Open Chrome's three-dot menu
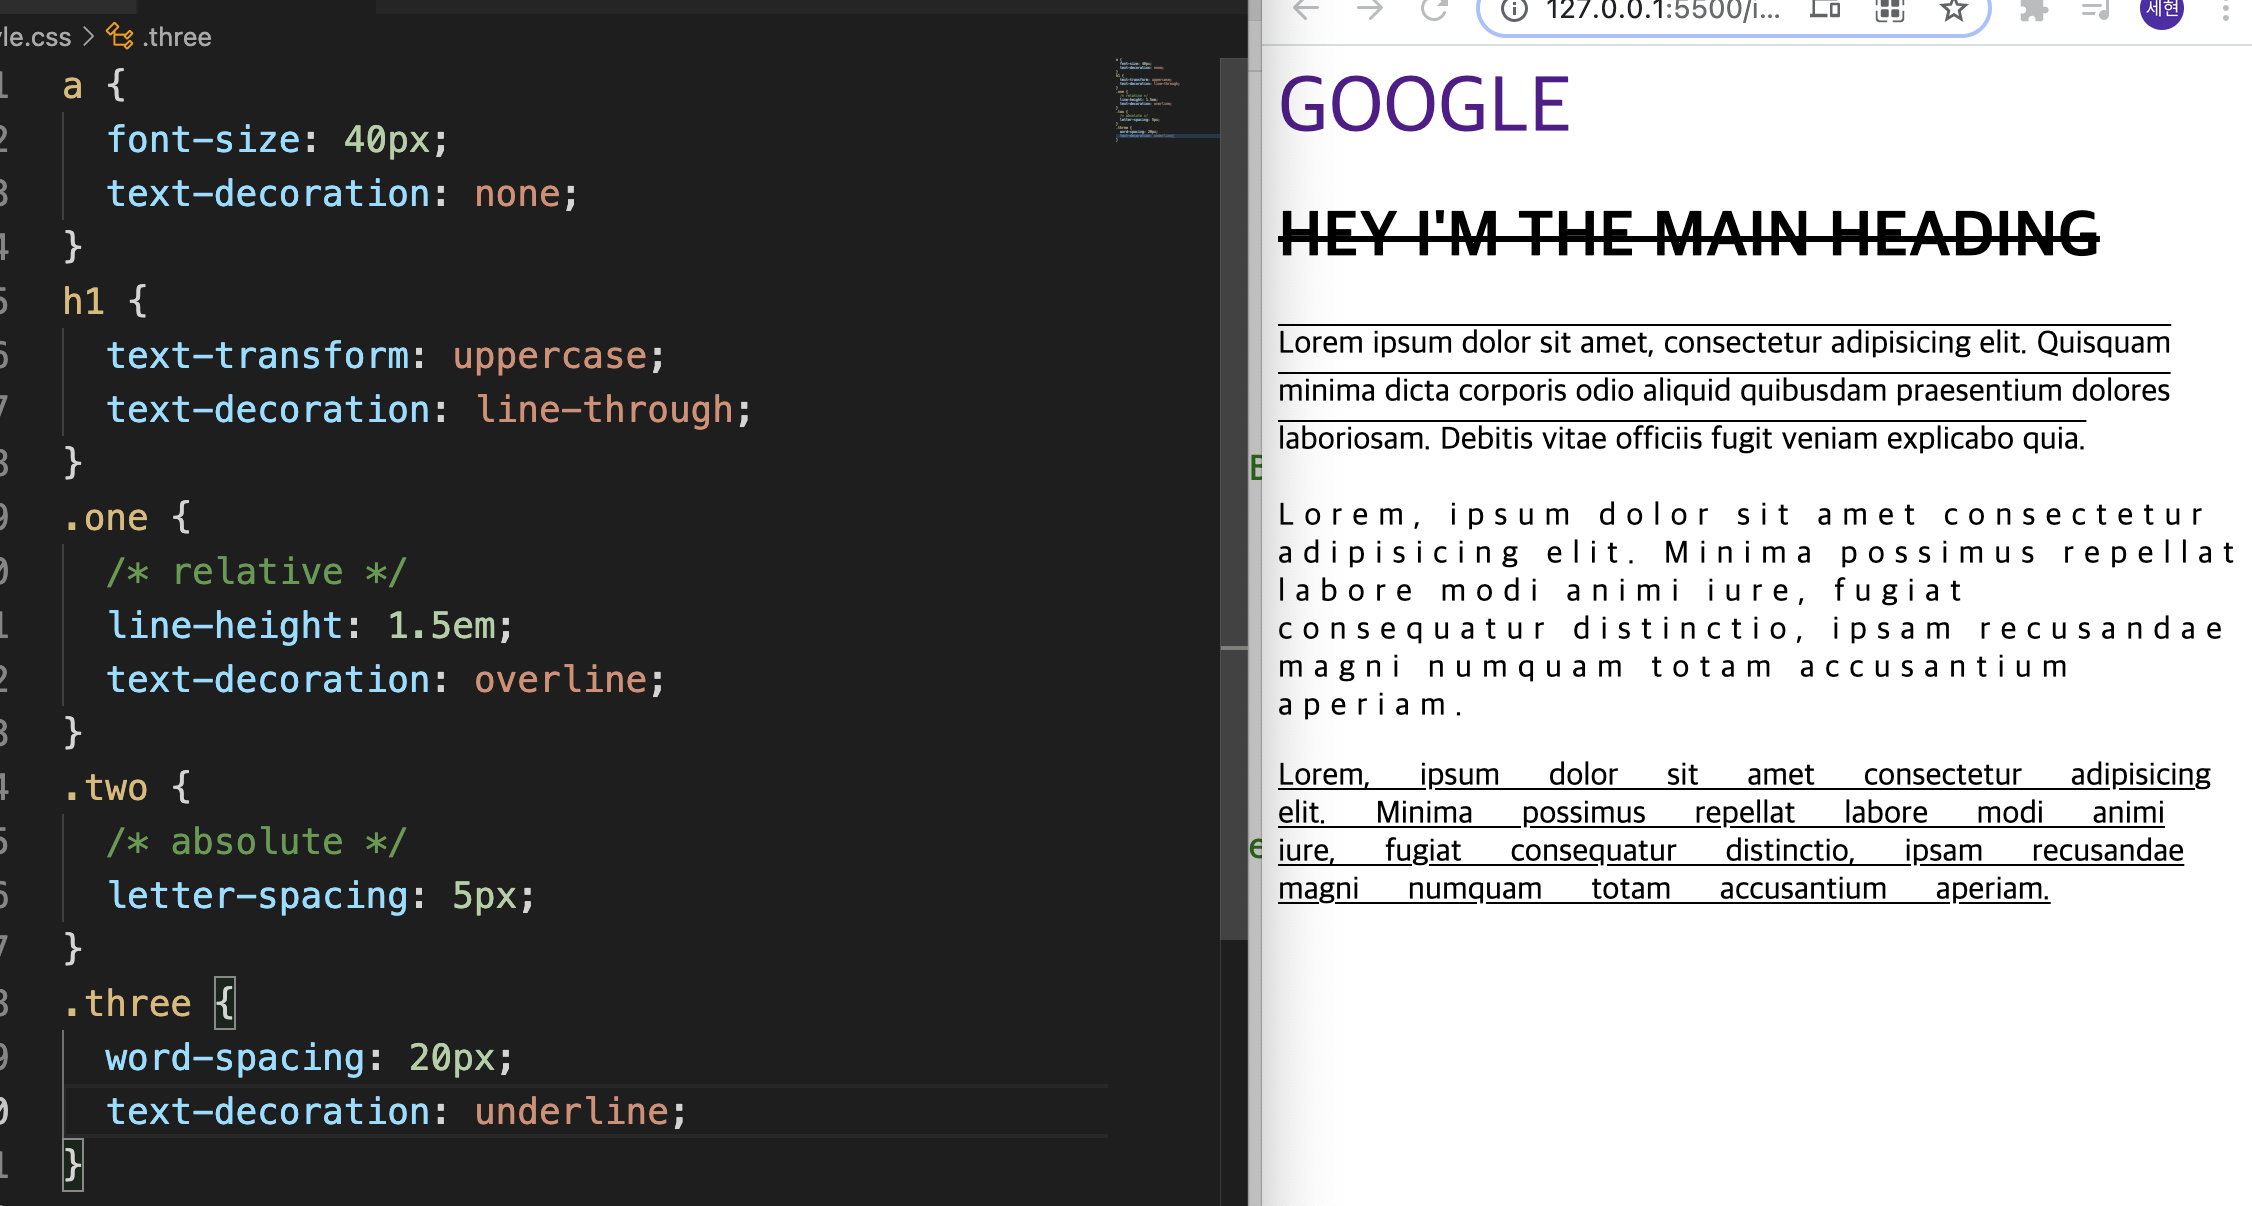Screen dimensions: 2252x1206 click(x=2225, y=10)
